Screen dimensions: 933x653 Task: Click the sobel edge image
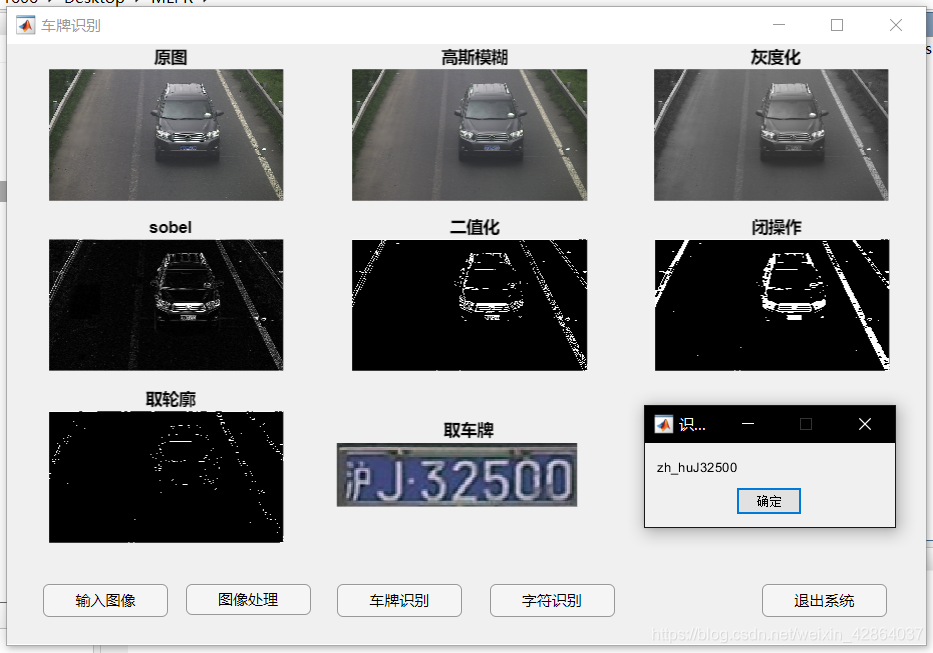[166, 305]
